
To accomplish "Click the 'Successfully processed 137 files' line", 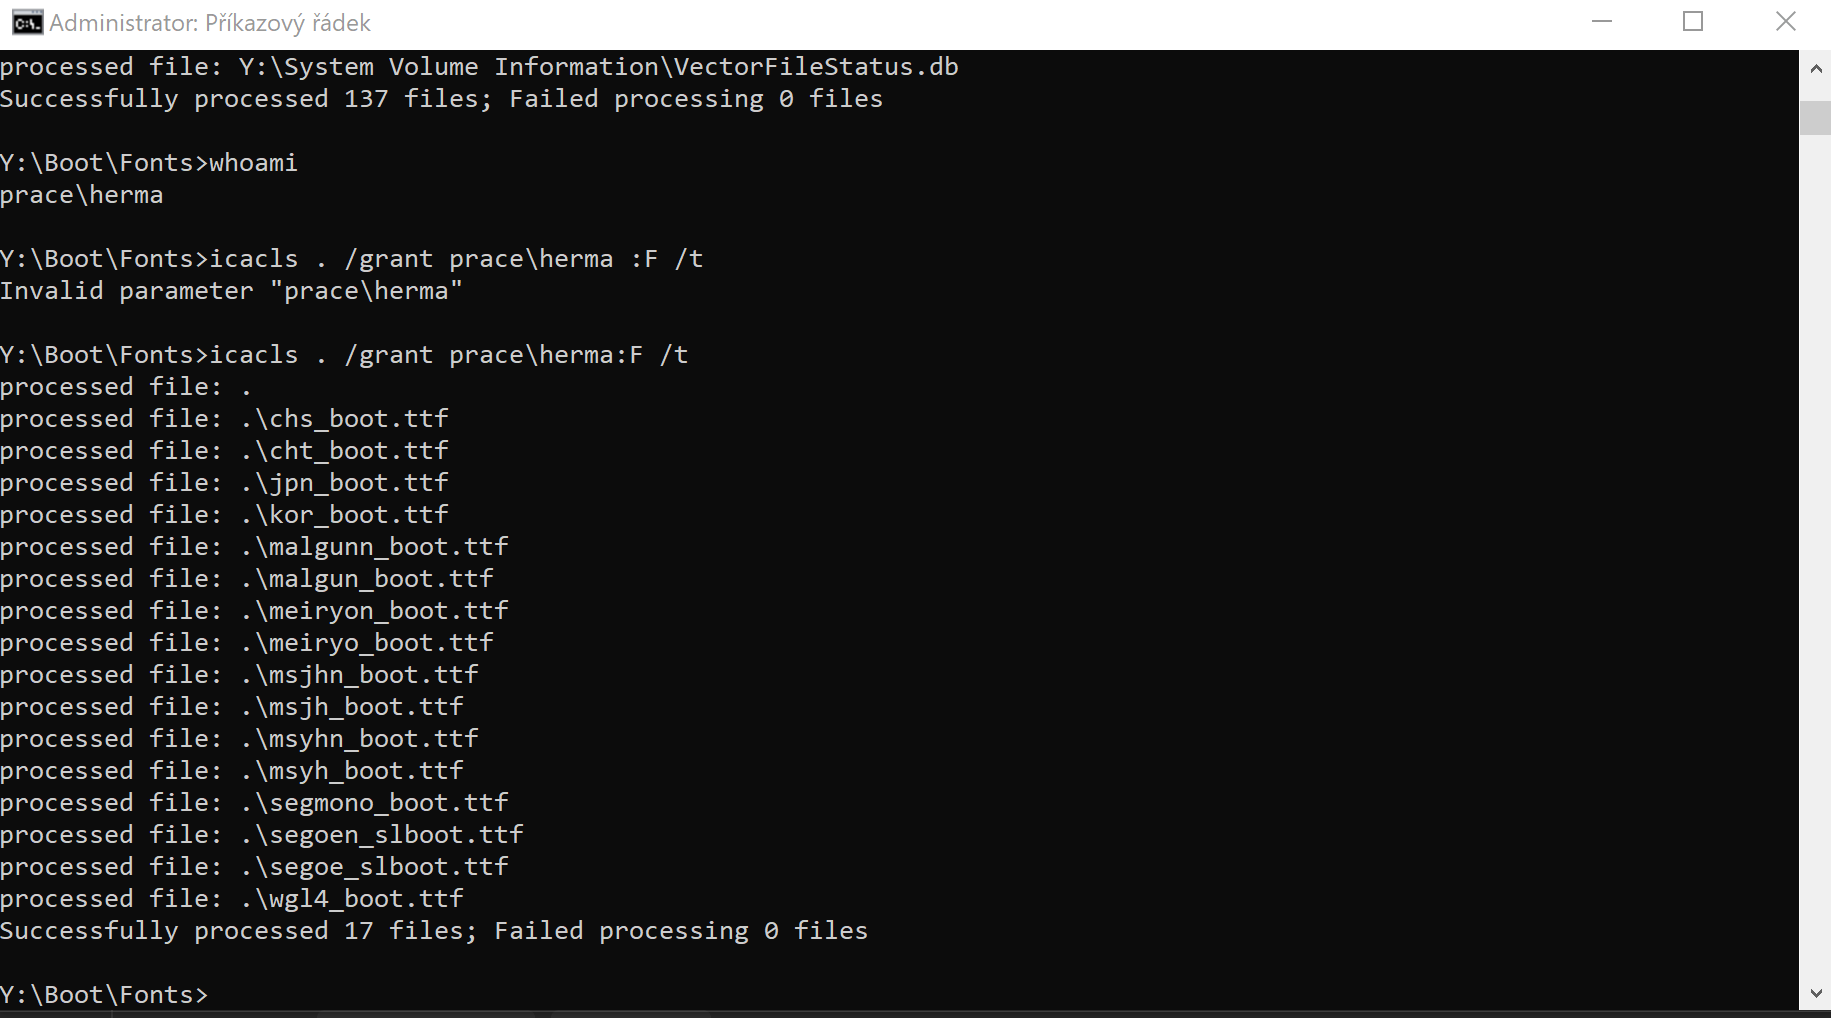I will 442,99.
